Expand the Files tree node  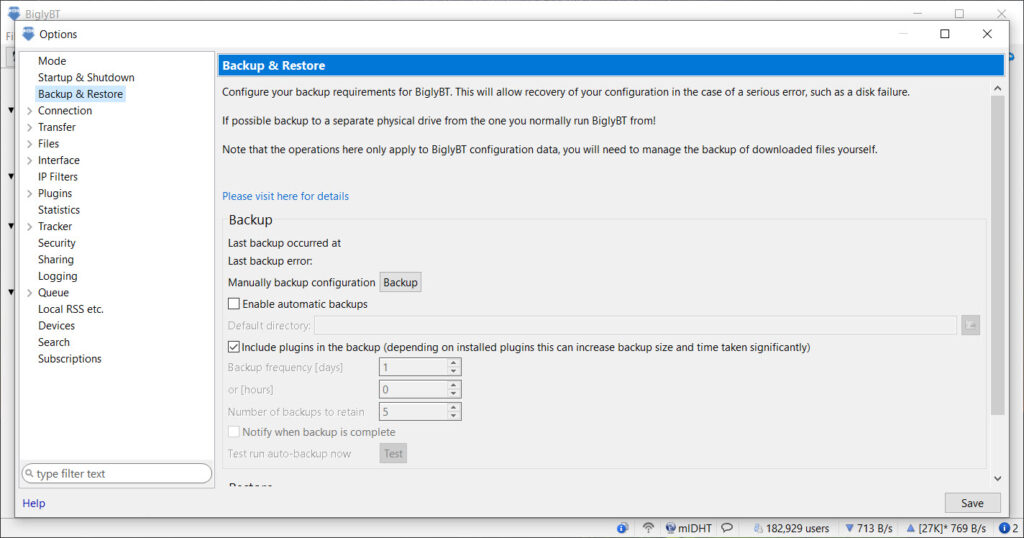click(x=29, y=144)
